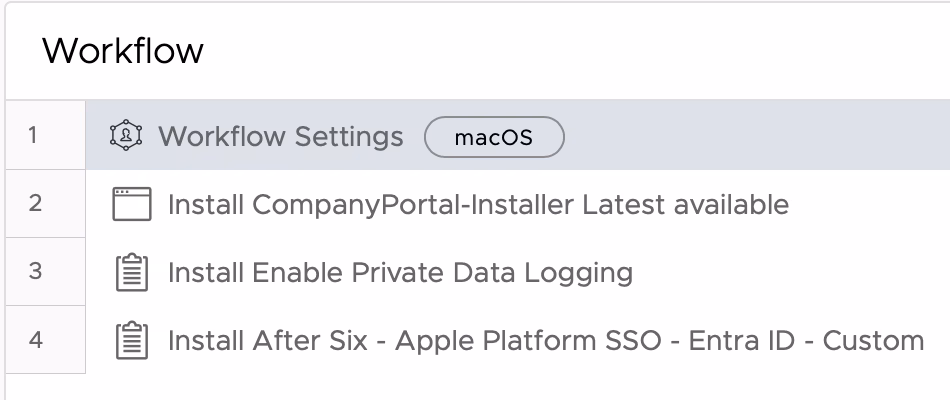The image size is (950, 400).
Task: Click step number 1 cell
Action: 45,135
